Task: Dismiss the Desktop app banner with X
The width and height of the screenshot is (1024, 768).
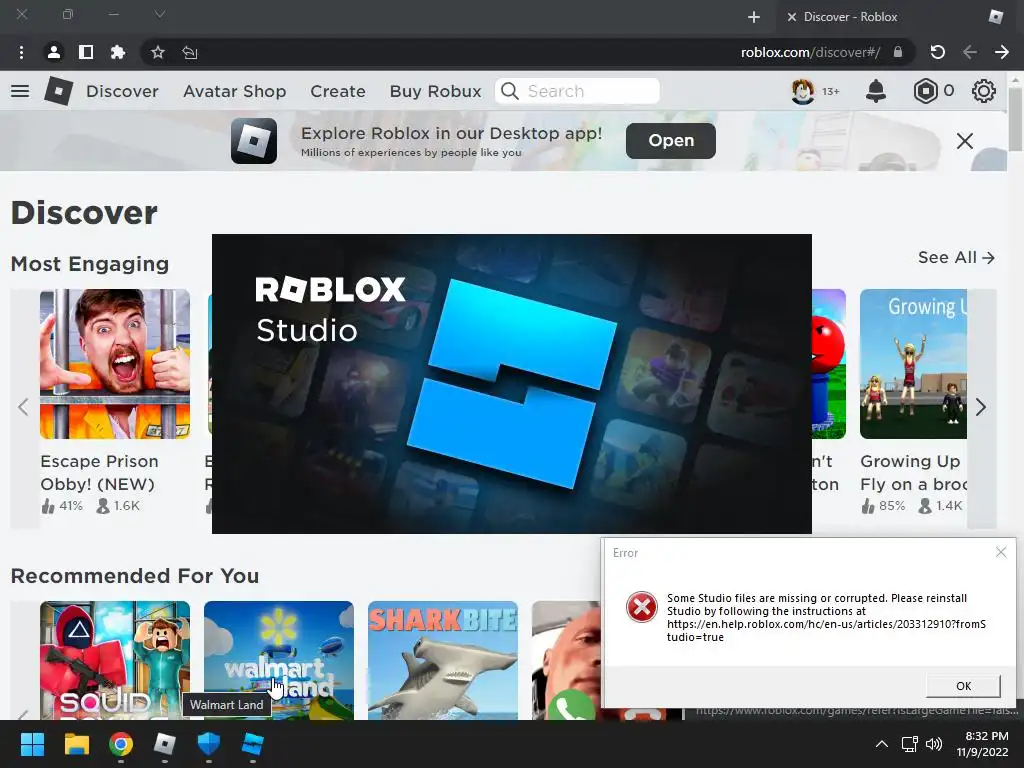Action: coord(965,141)
